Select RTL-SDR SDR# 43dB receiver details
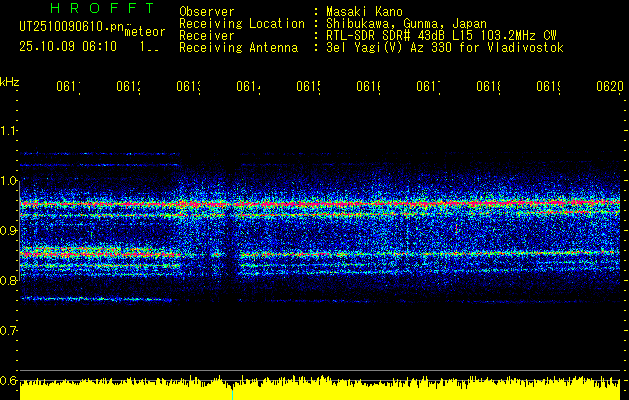The height and width of the screenshot is (400, 629). [x=441, y=36]
